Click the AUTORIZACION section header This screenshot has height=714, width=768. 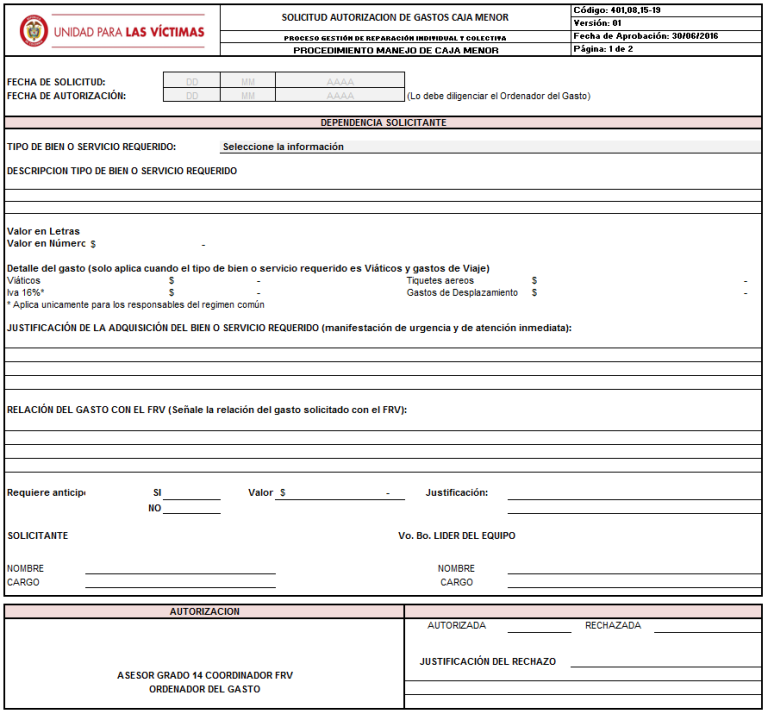click(x=204, y=612)
